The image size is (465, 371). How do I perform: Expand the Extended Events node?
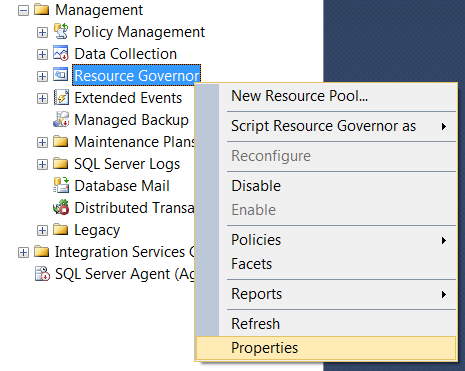coord(42,98)
